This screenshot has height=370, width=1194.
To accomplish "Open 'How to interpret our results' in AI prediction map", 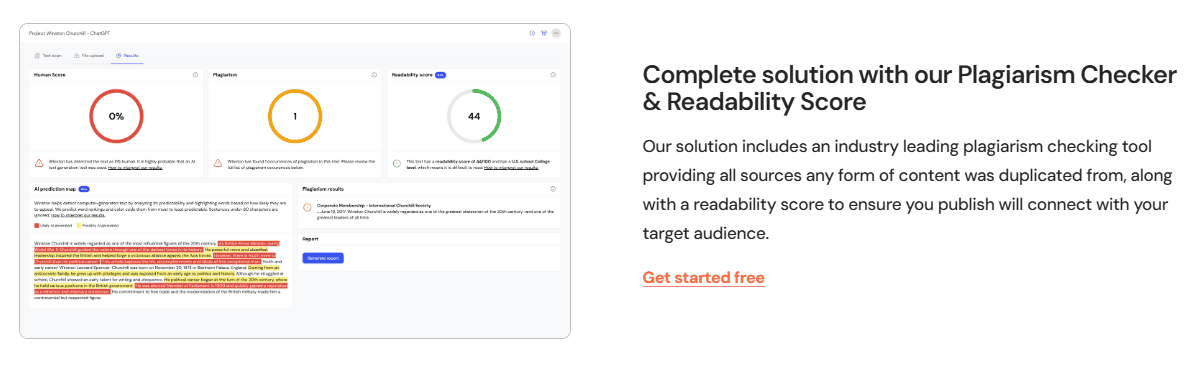I will pyautogui.click(x=78, y=215).
